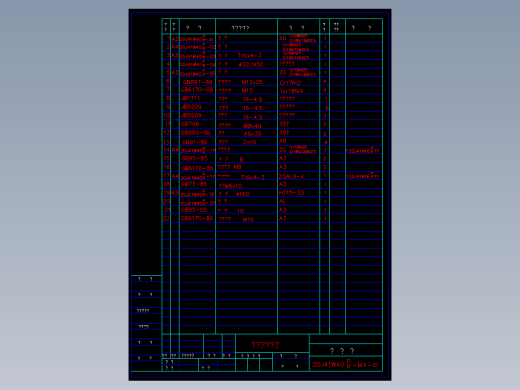520x390 pixels.
Task: Click the AL material in row 20
Action: click(x=282, y=201)
